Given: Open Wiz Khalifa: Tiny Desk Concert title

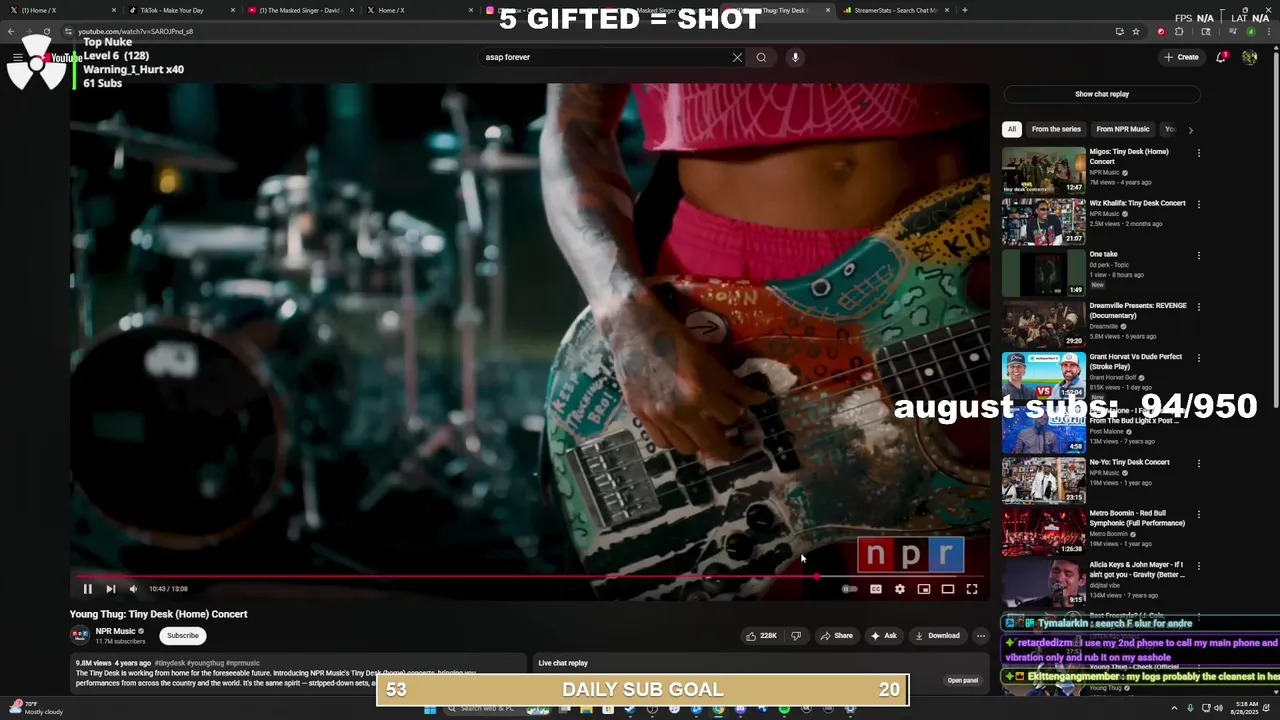Looking at the screenshot, I should click(1137, 203).
